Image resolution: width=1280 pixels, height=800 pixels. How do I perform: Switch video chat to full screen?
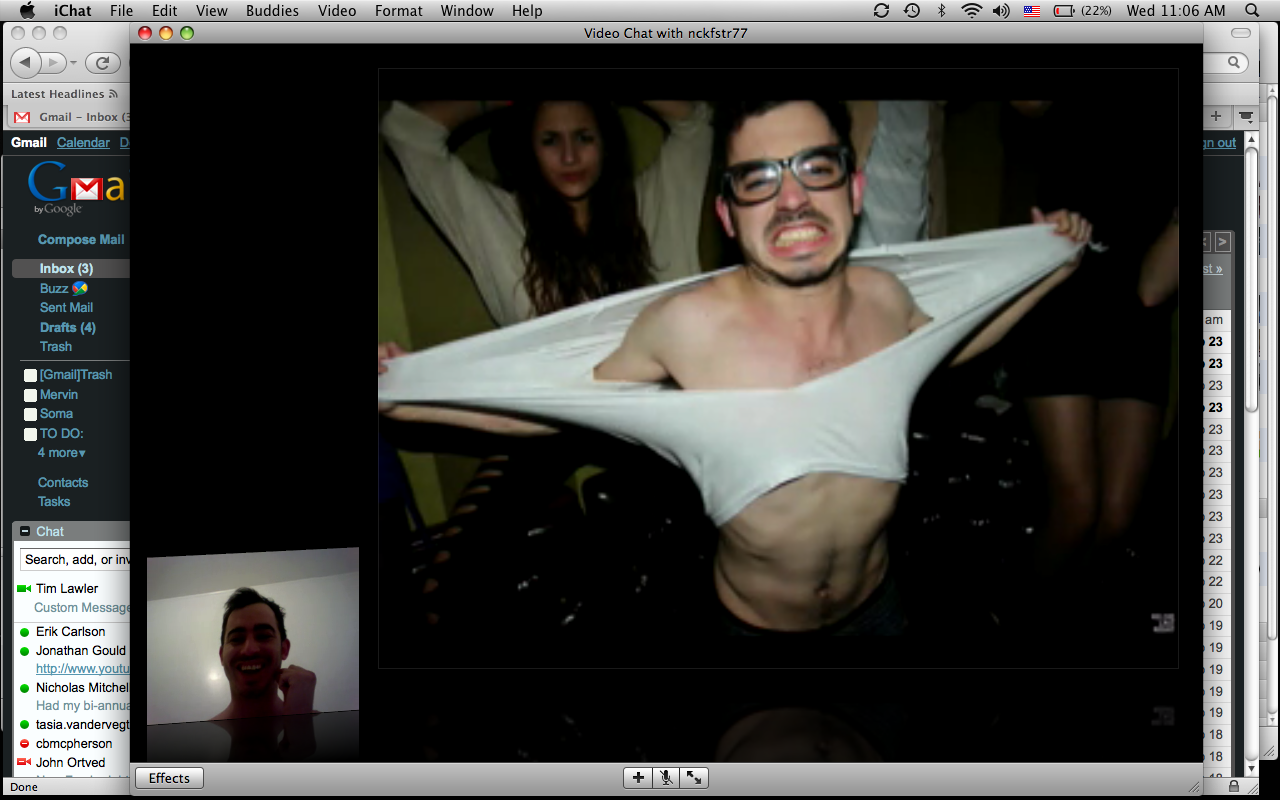tap(694, 777)
